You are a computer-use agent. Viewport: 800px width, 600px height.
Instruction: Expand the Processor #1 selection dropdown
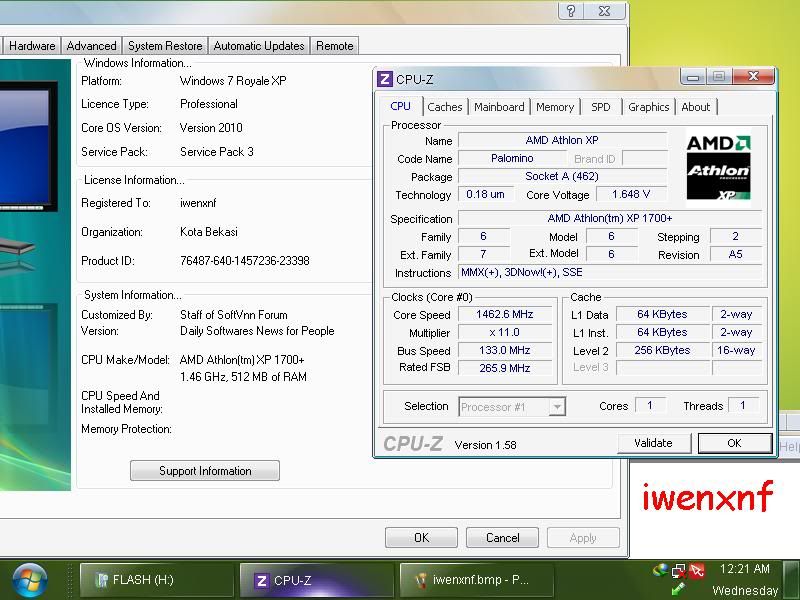tap(557, 407)
